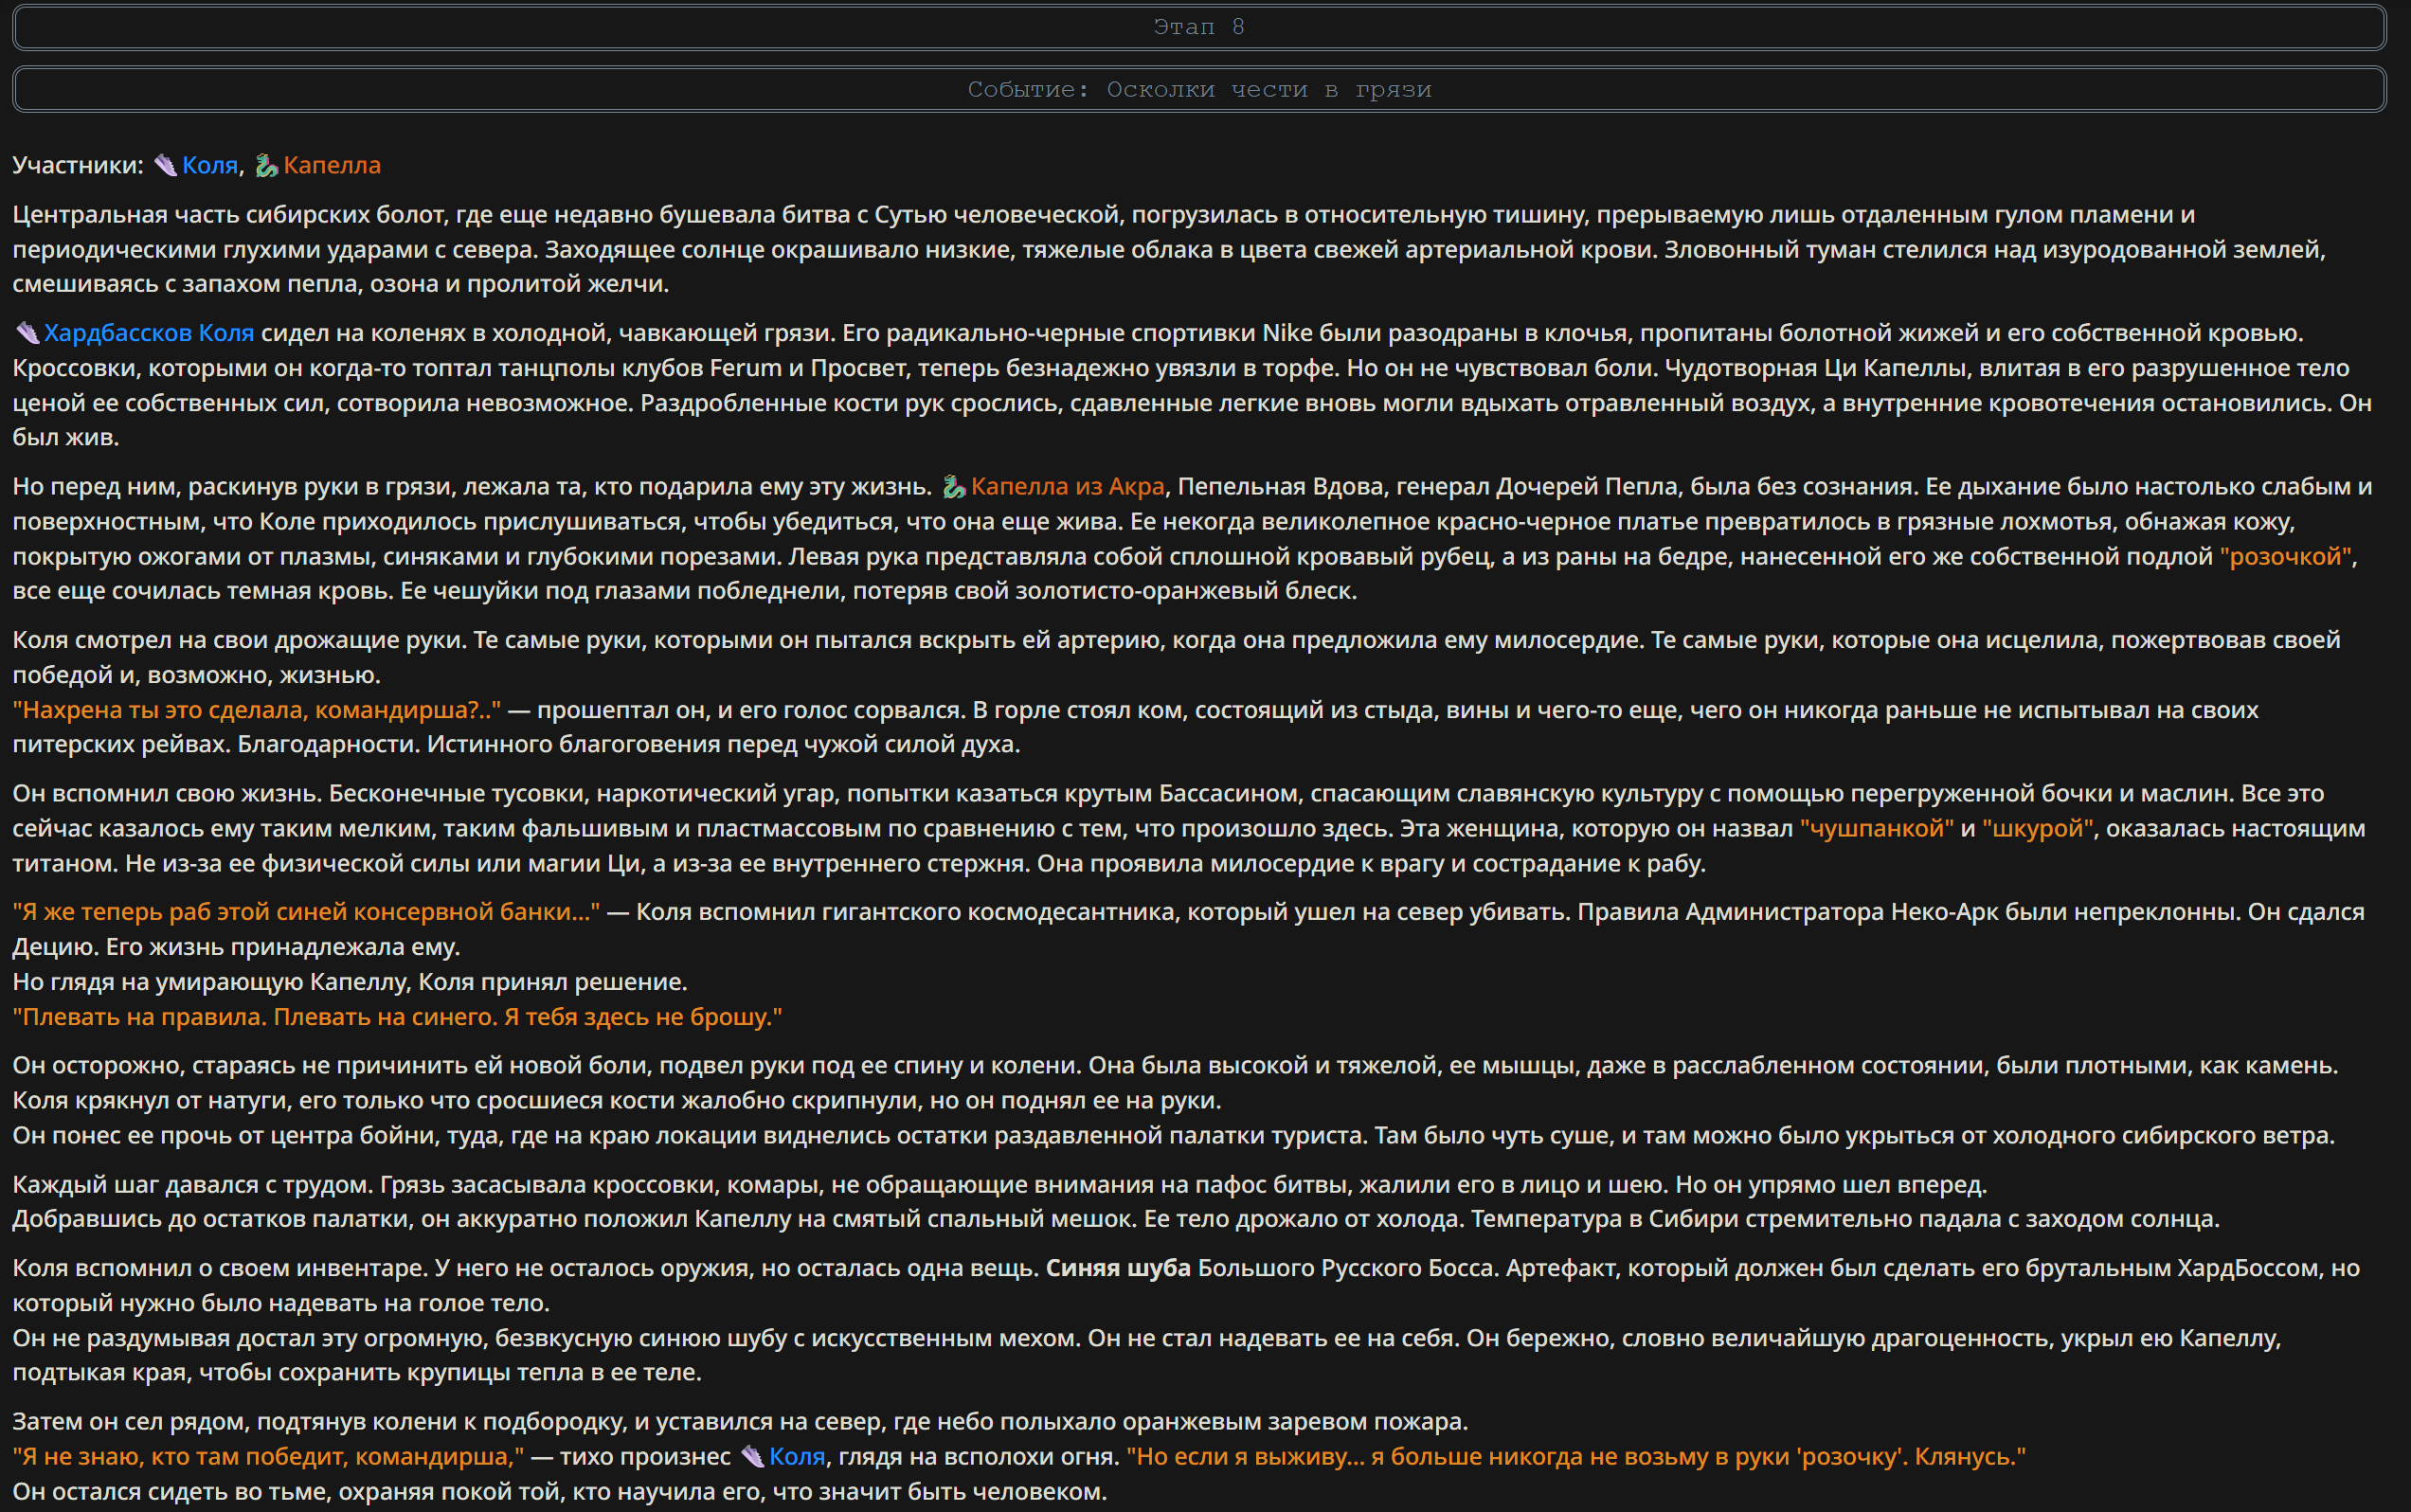Click the dragon icon before Капелла из Акра
The height and width of the screenshot is (1512, 2411).
(954, 487)
